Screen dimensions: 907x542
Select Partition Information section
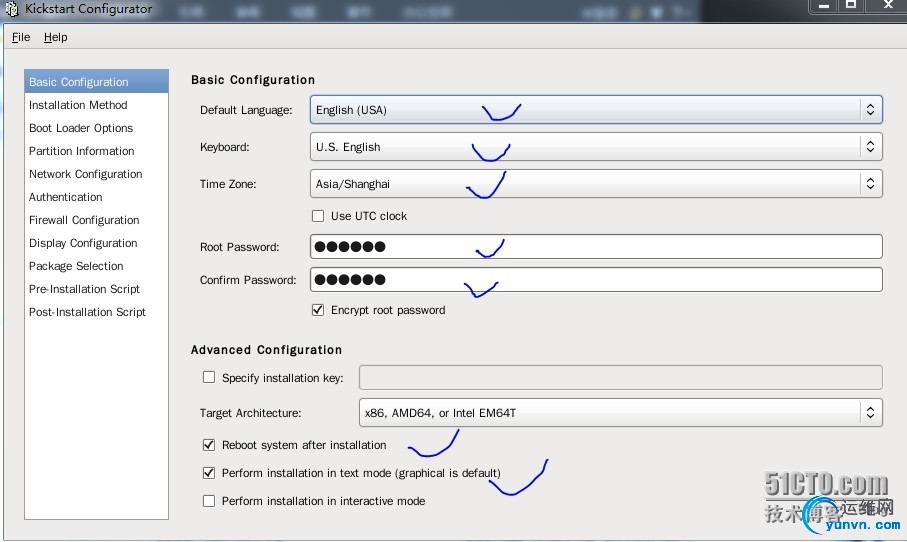pyautogui.click(x=97, y=151)
